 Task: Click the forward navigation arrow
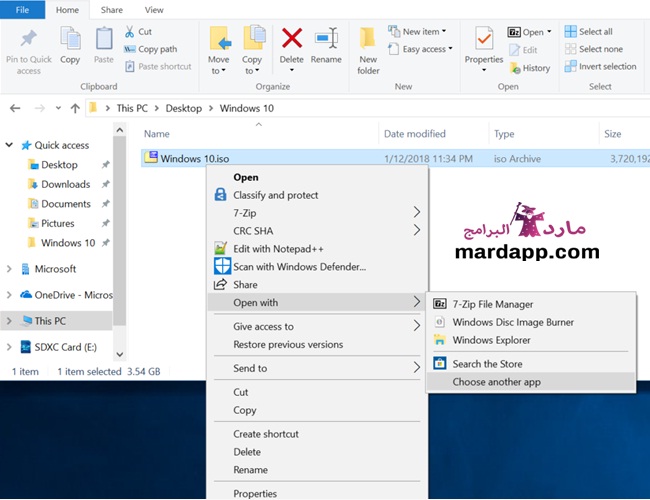[x=39, y=108]
